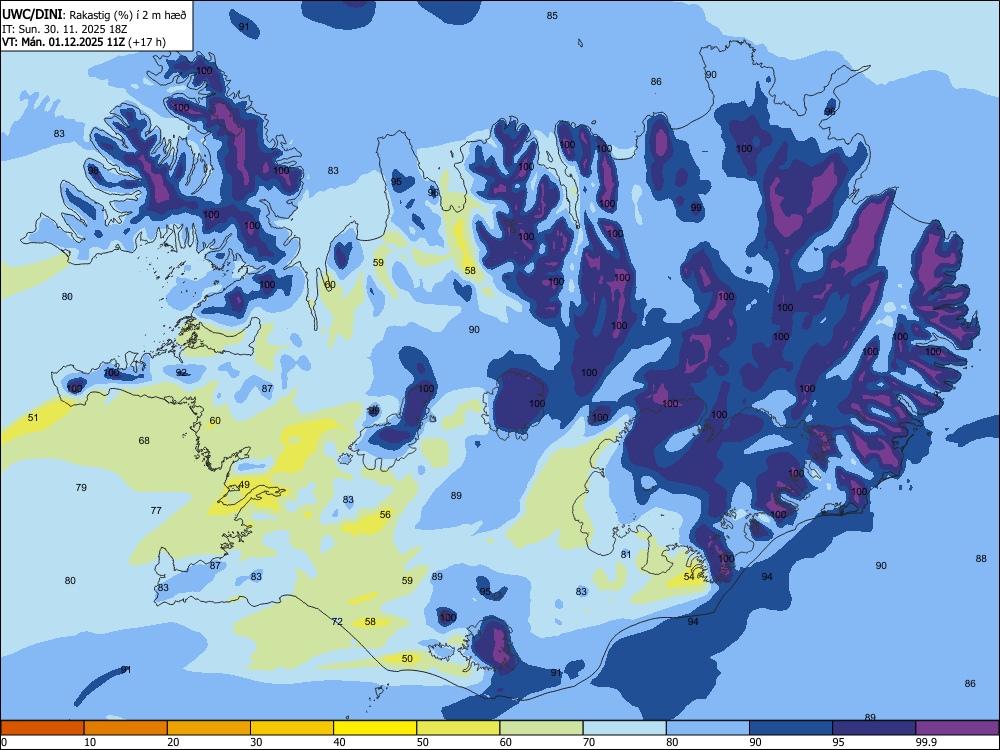Image resolution: width=1000 pixels, height=750 pixels.
Task: Select the legend scale label '10'
Action: (x=90, y=742)
